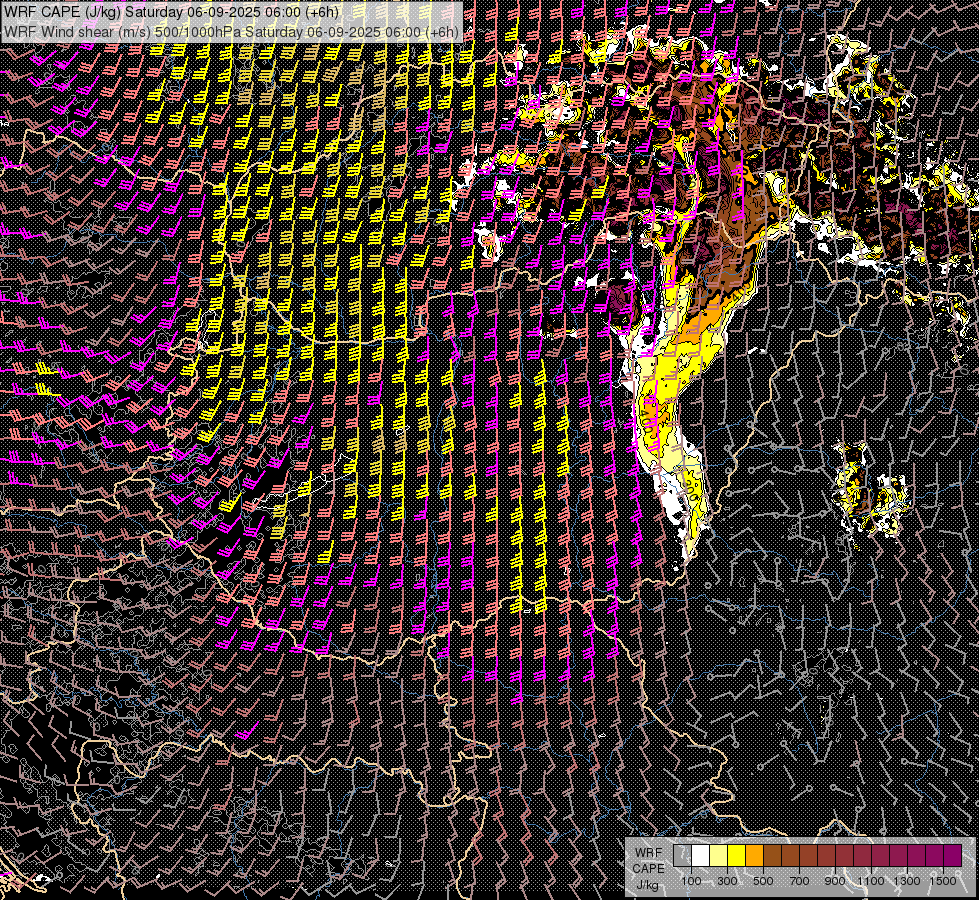
Task: Click the '300' legend value
Action: [x=727, y=881]
